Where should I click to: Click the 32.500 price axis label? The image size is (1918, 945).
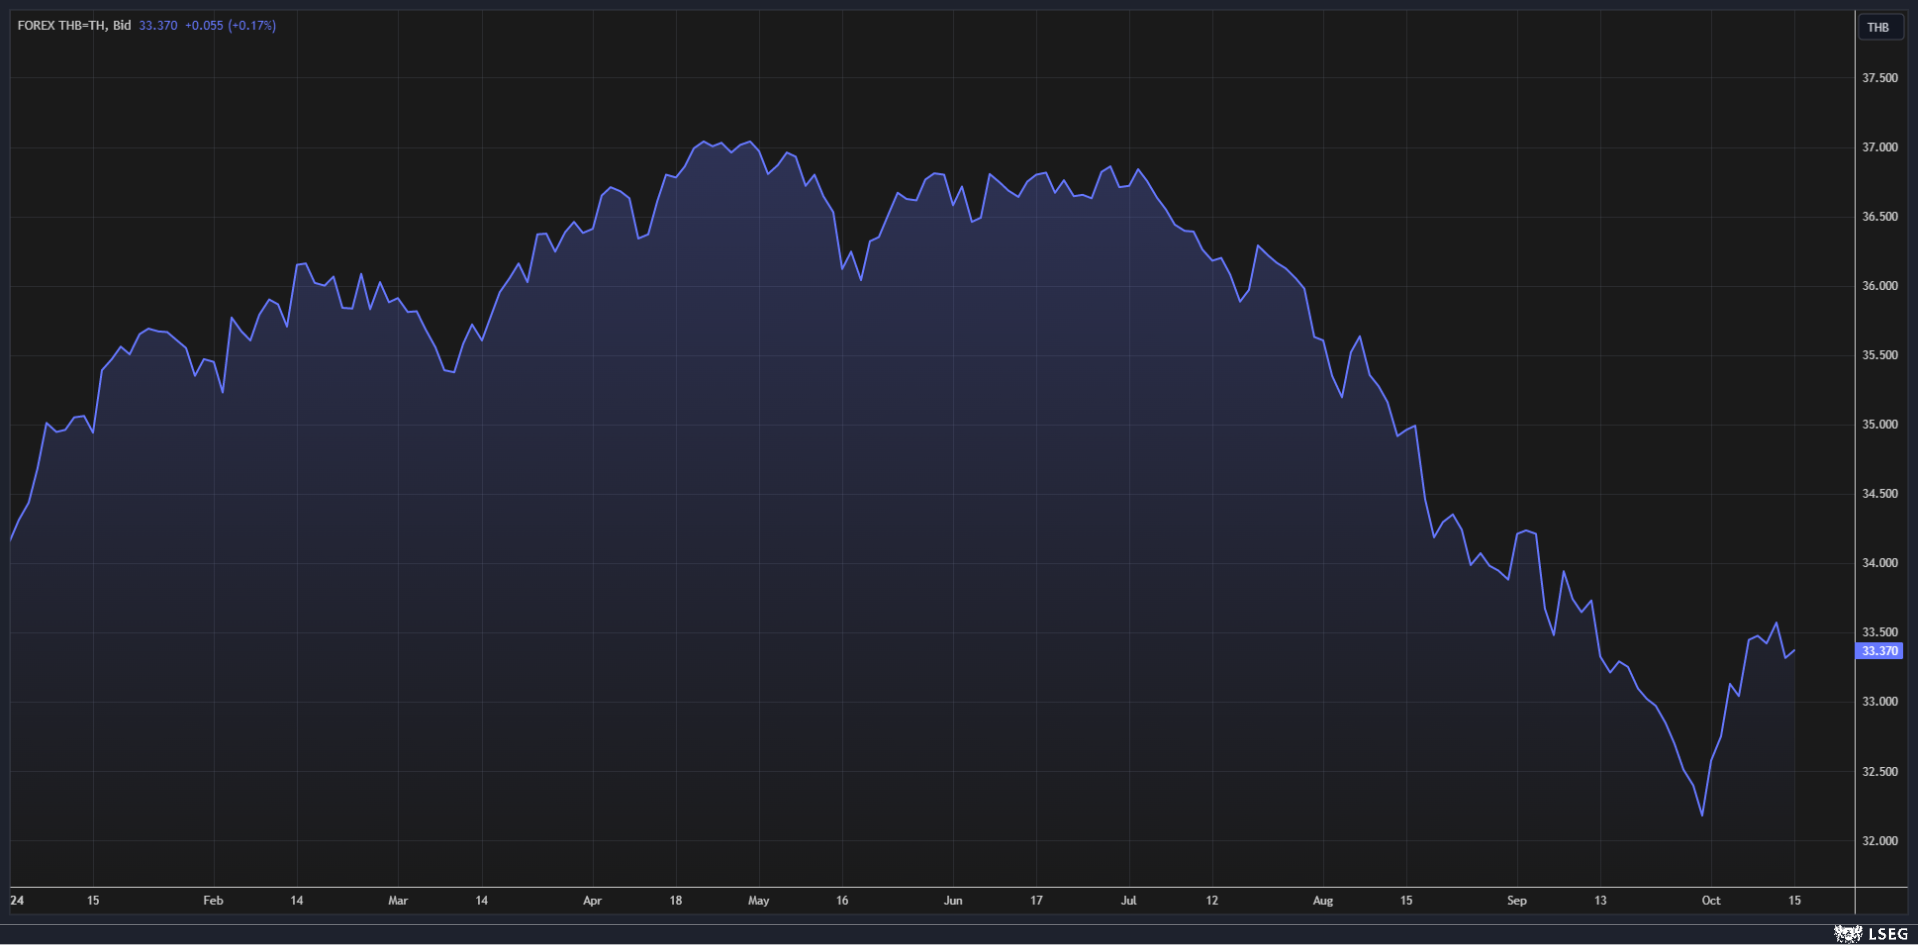click(x=1879, y=772)
